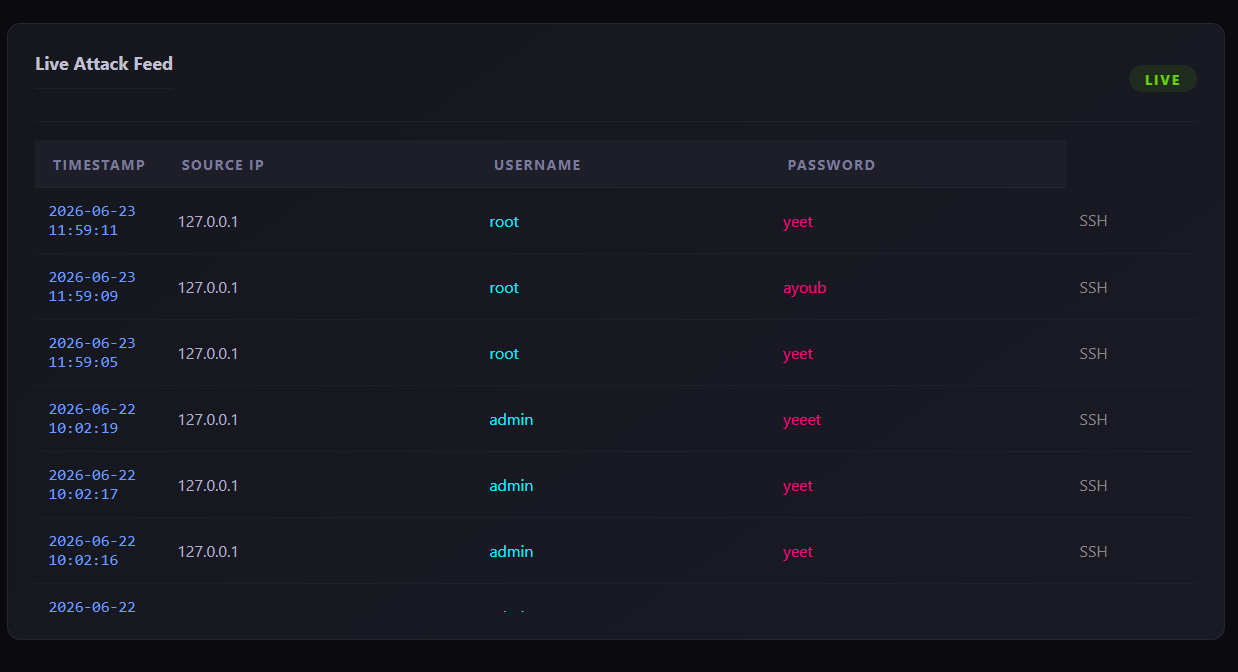Click source IP in the 11:59:09 row
The width and height of the screenshot is (1238, 672).
208,288
